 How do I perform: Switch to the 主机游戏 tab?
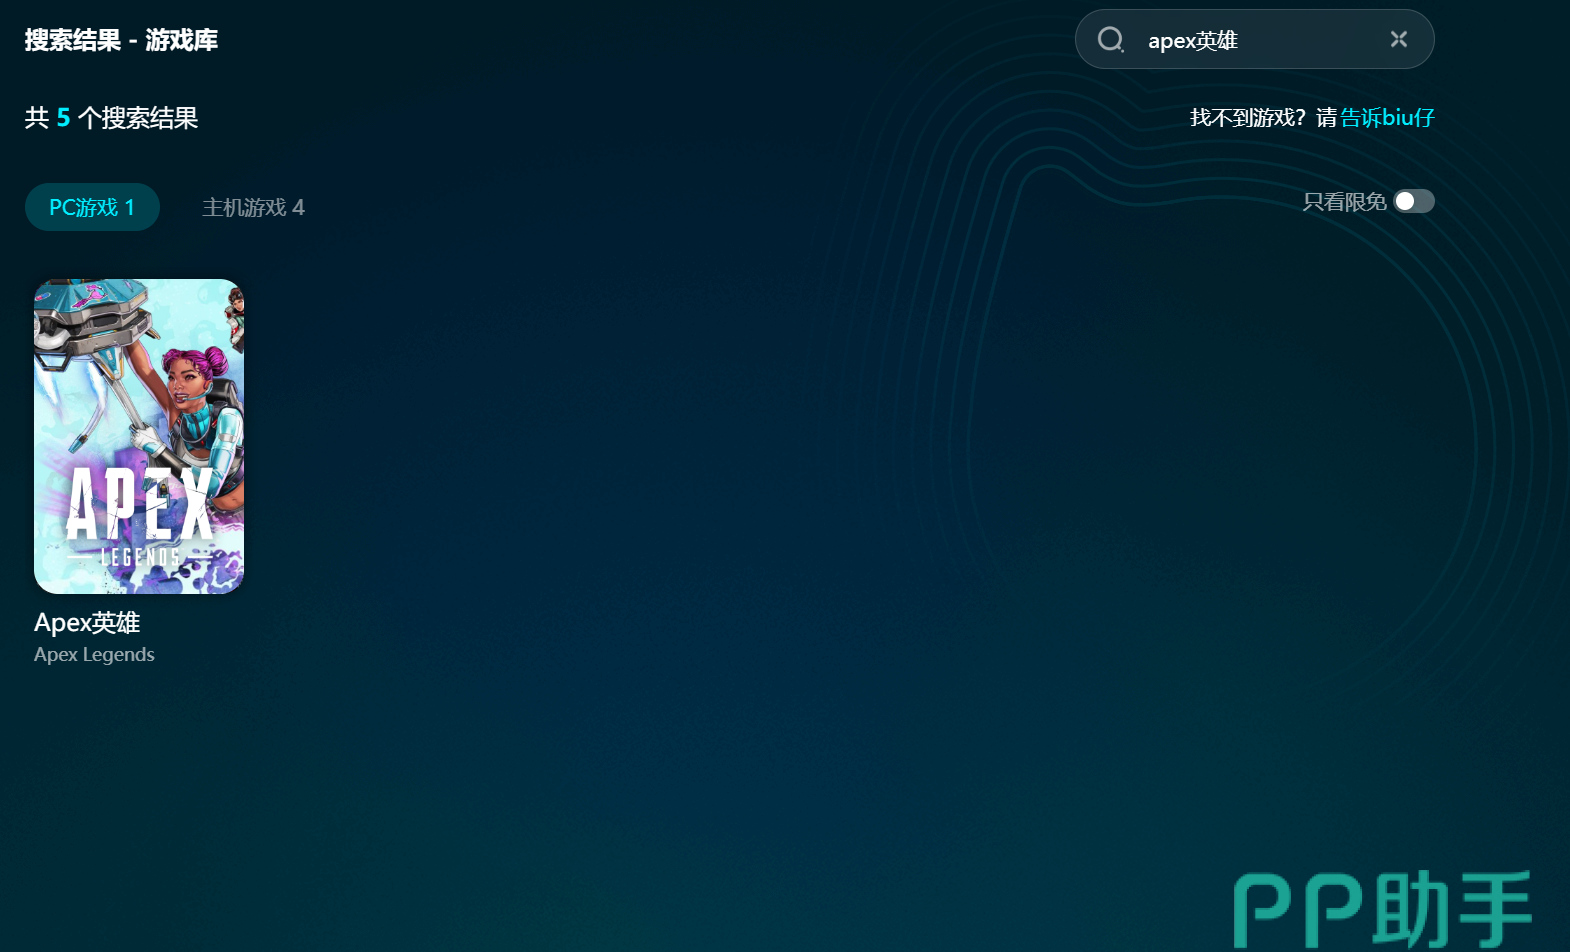(x=253, y=207)
